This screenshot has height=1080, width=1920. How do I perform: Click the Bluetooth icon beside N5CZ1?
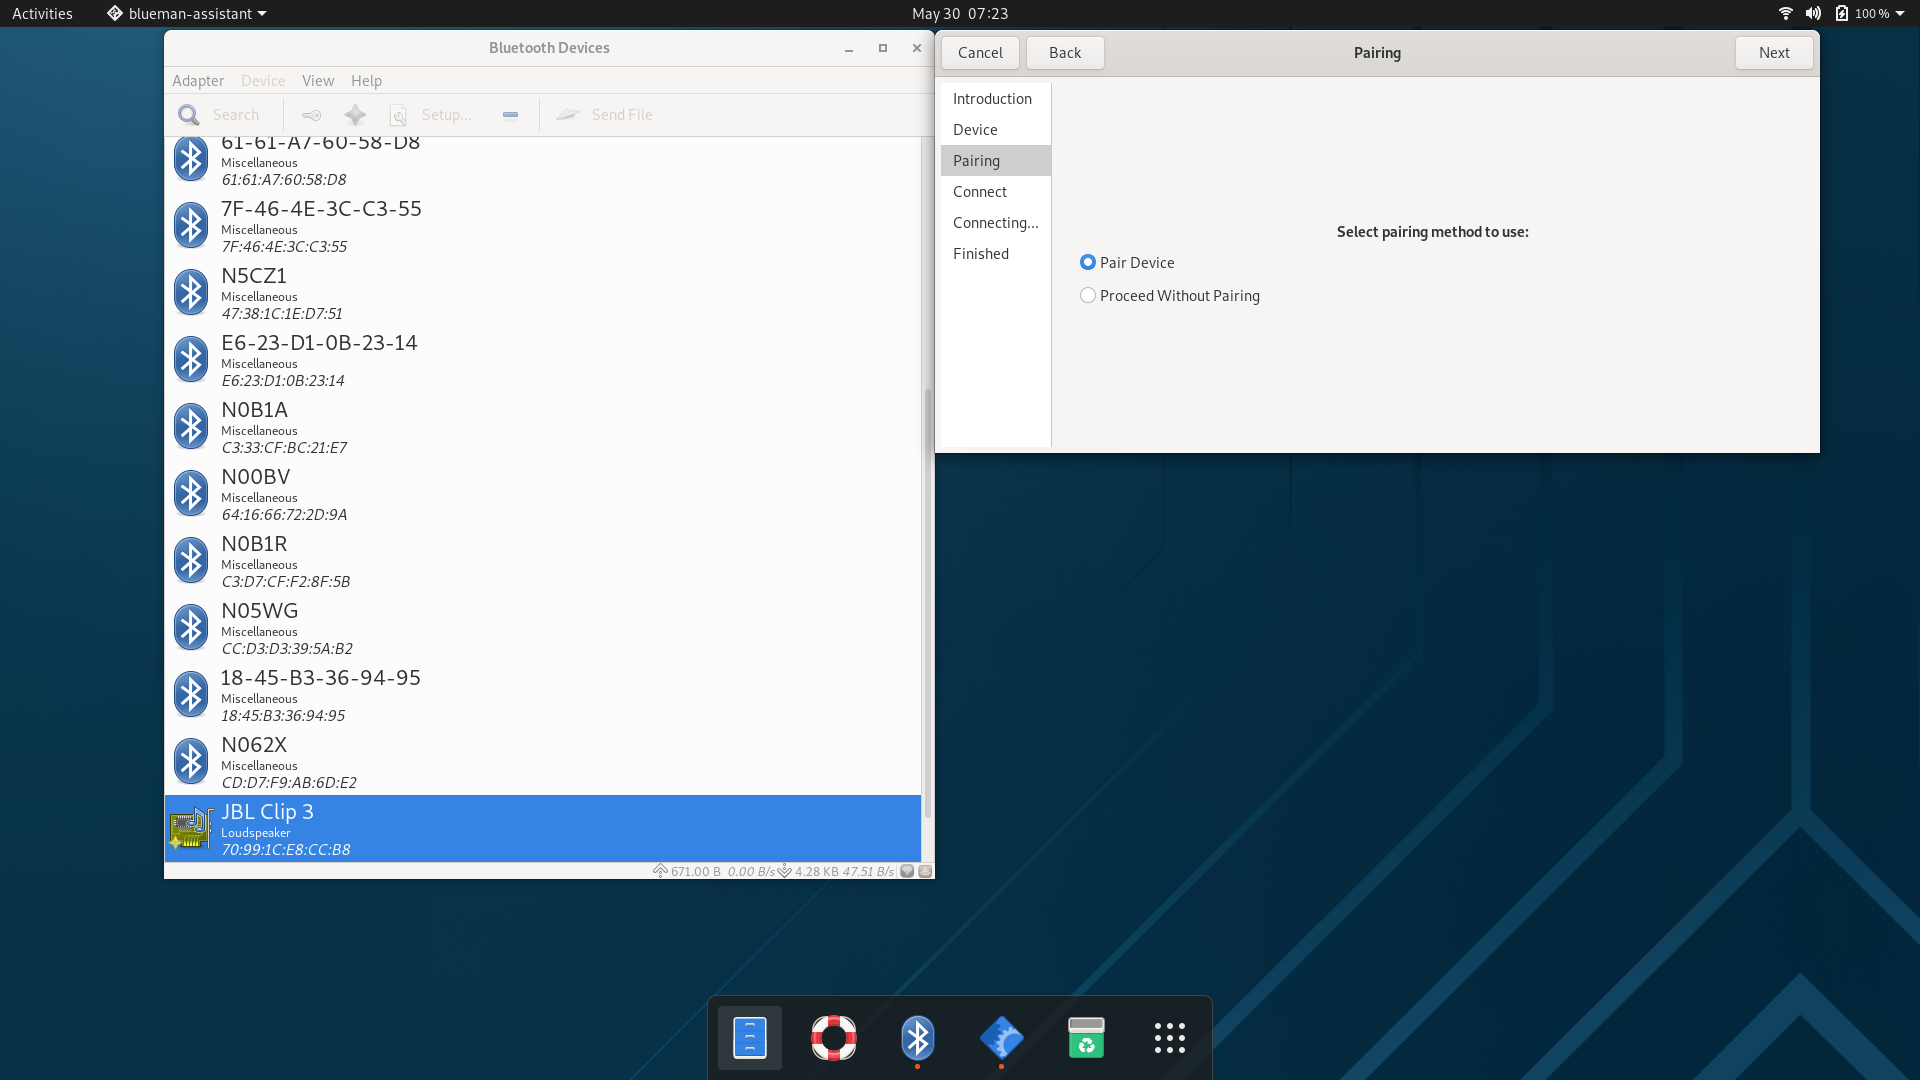pos(191,292)
